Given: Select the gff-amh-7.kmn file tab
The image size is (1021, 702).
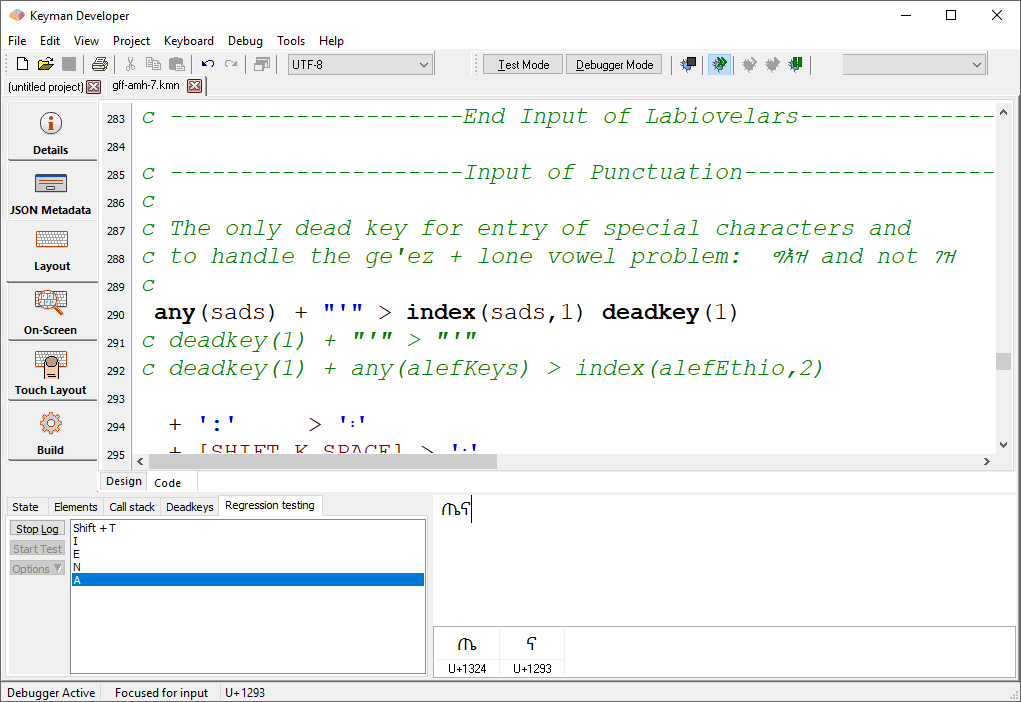Looking at the screenshot, I should click(x=146, y=85).
